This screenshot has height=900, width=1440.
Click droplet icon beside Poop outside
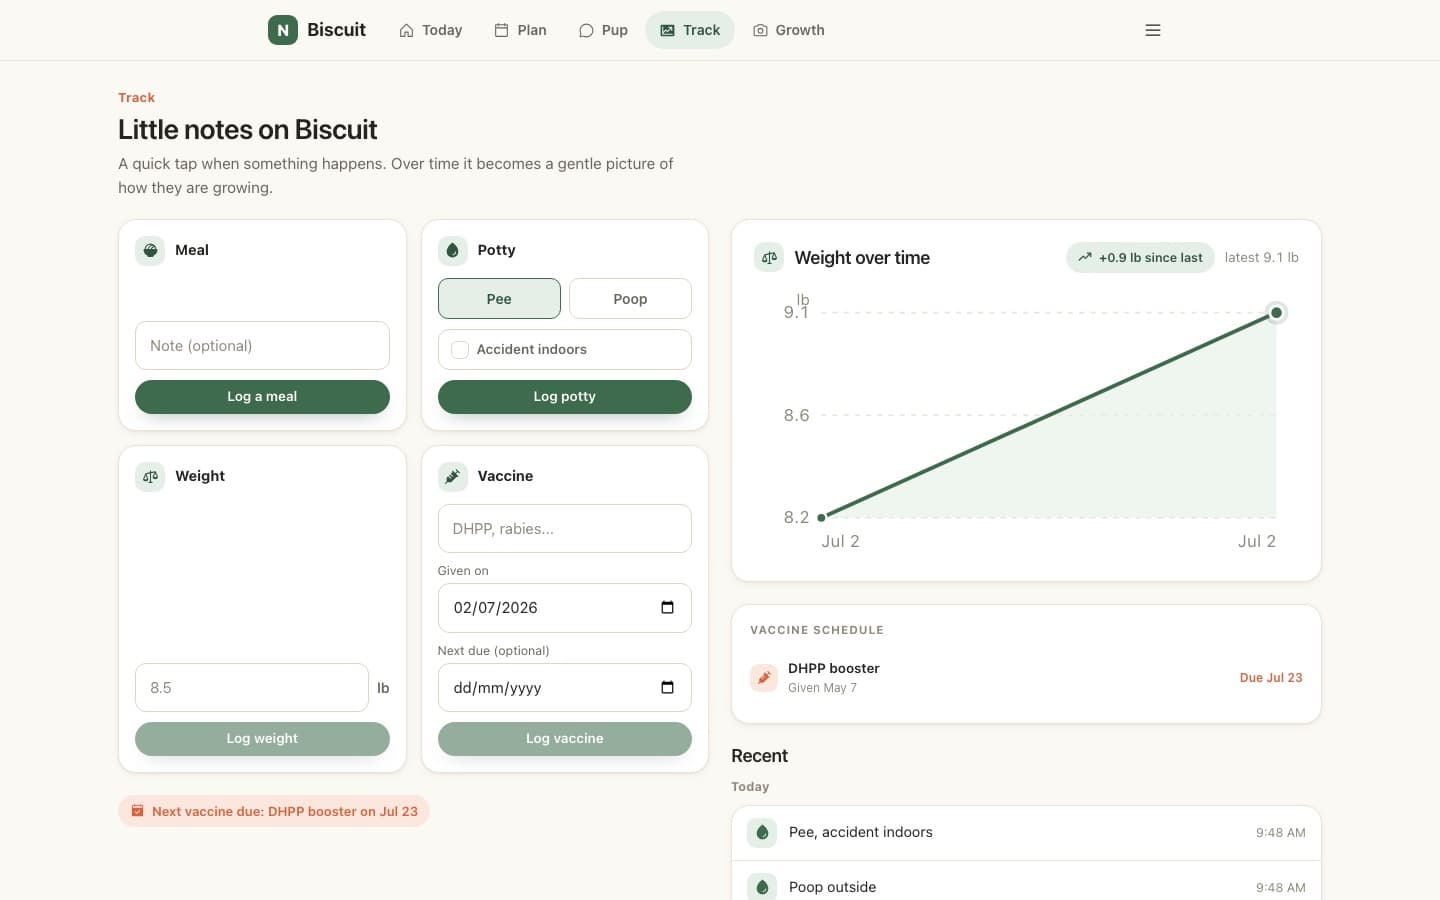coord(762,887)
